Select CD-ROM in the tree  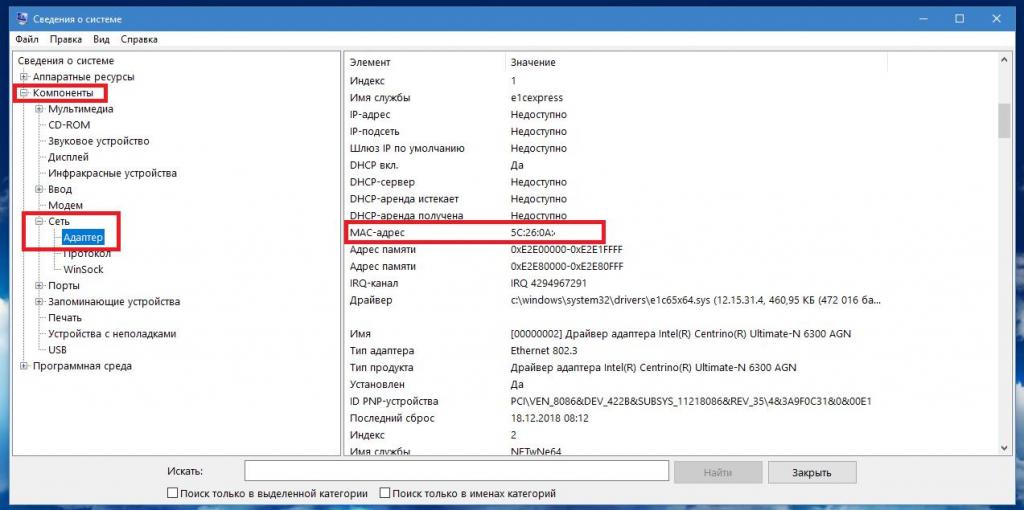(x=69, y=125)
